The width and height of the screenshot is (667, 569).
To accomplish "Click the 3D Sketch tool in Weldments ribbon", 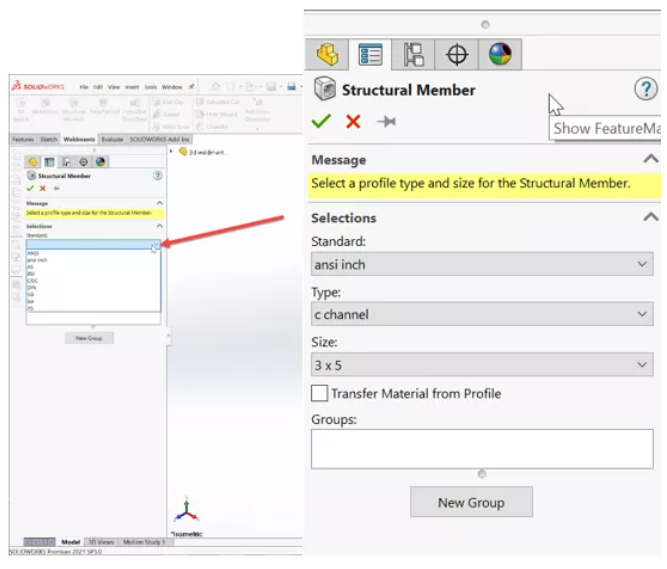I will [x=20, y=109].
